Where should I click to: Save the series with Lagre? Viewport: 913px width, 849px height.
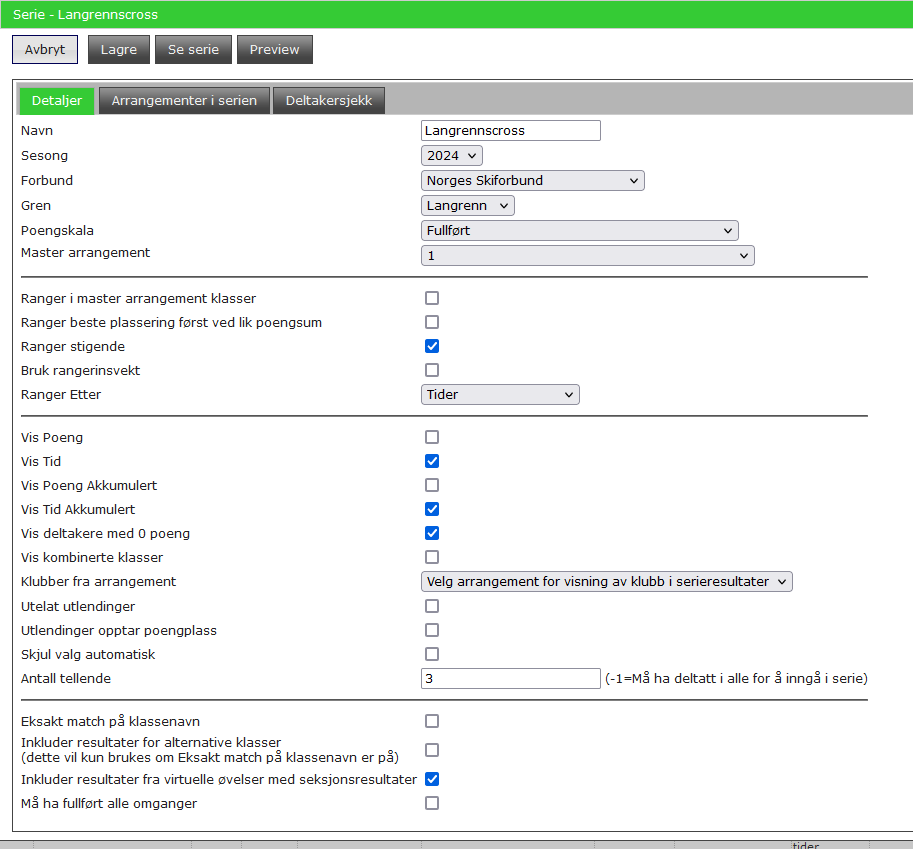point(119,49)
